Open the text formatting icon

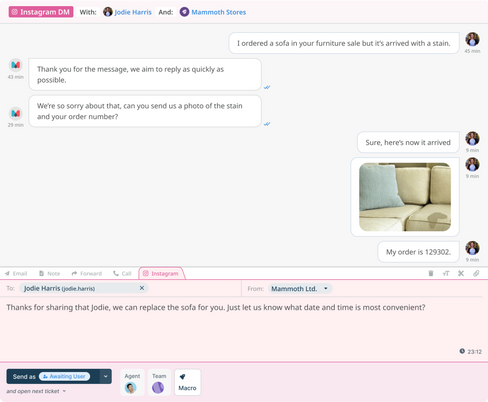click(x=446, y=273)
